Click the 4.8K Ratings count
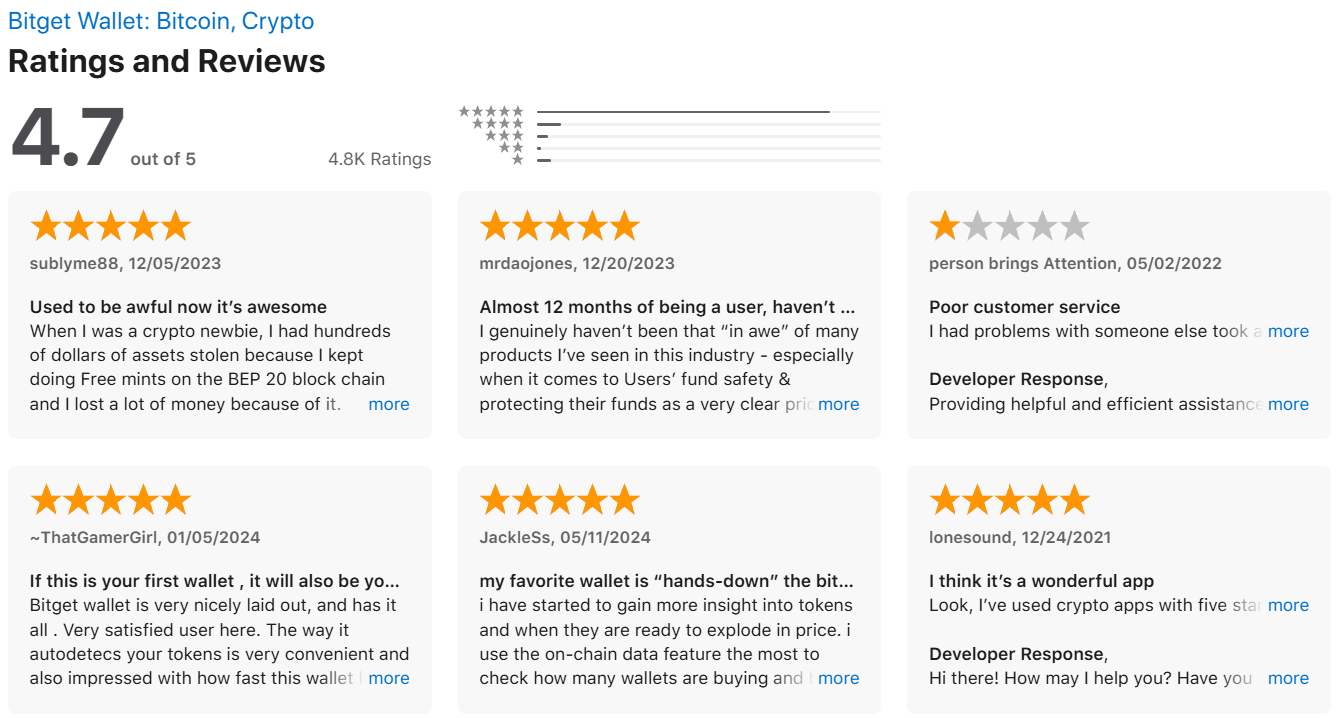The height and width of the screenshot is (718, 1344). point(380,159)
